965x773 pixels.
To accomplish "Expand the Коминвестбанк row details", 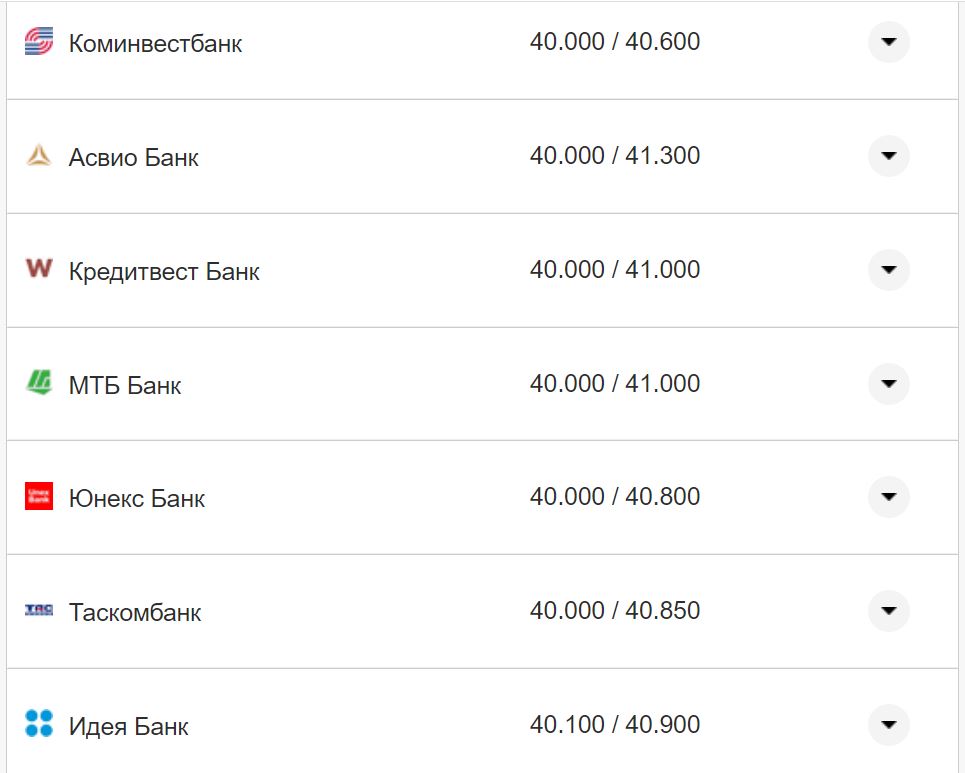I will [888, 42].
